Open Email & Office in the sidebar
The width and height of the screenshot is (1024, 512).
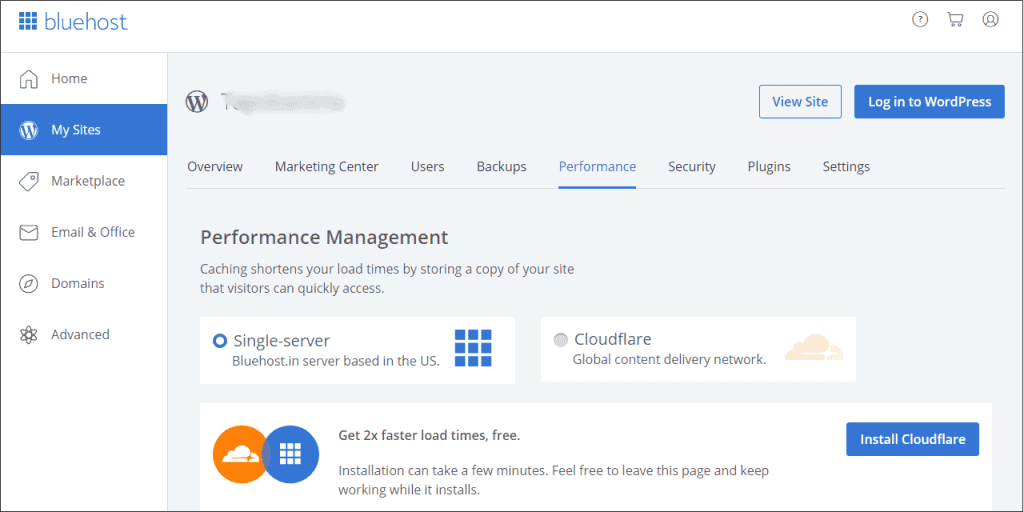(84, 232)
